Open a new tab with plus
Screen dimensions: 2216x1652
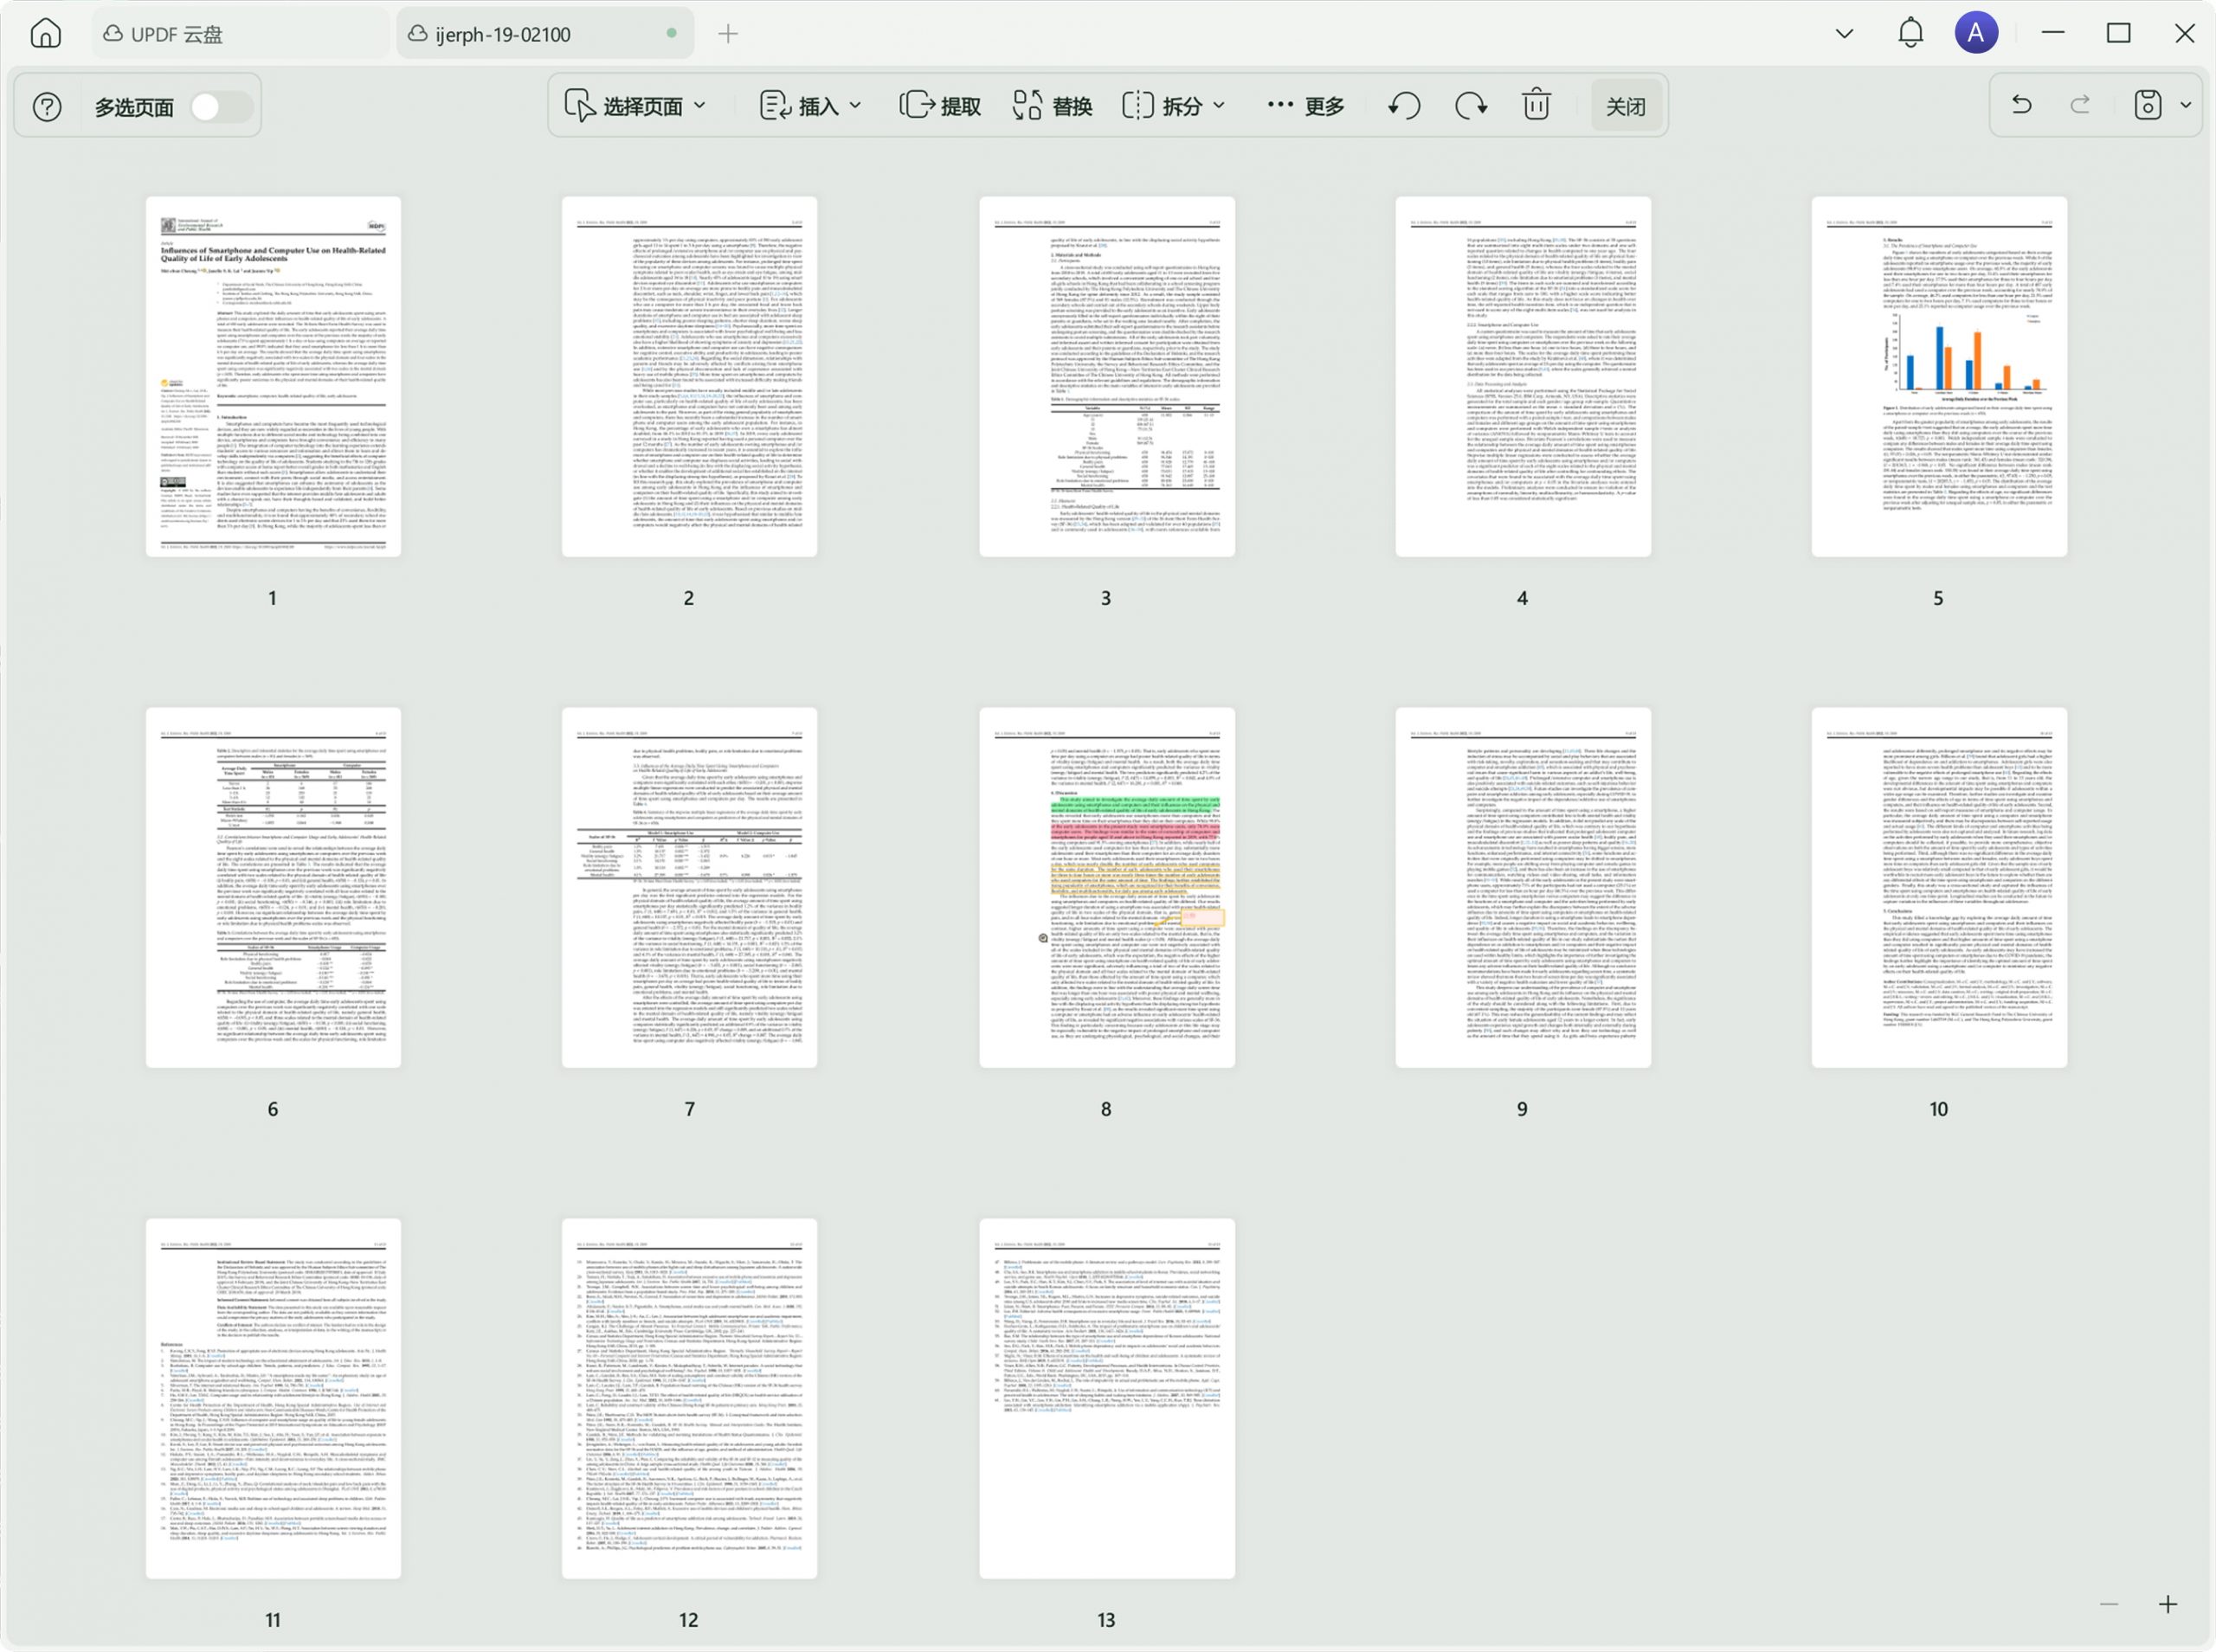point(728,34)
